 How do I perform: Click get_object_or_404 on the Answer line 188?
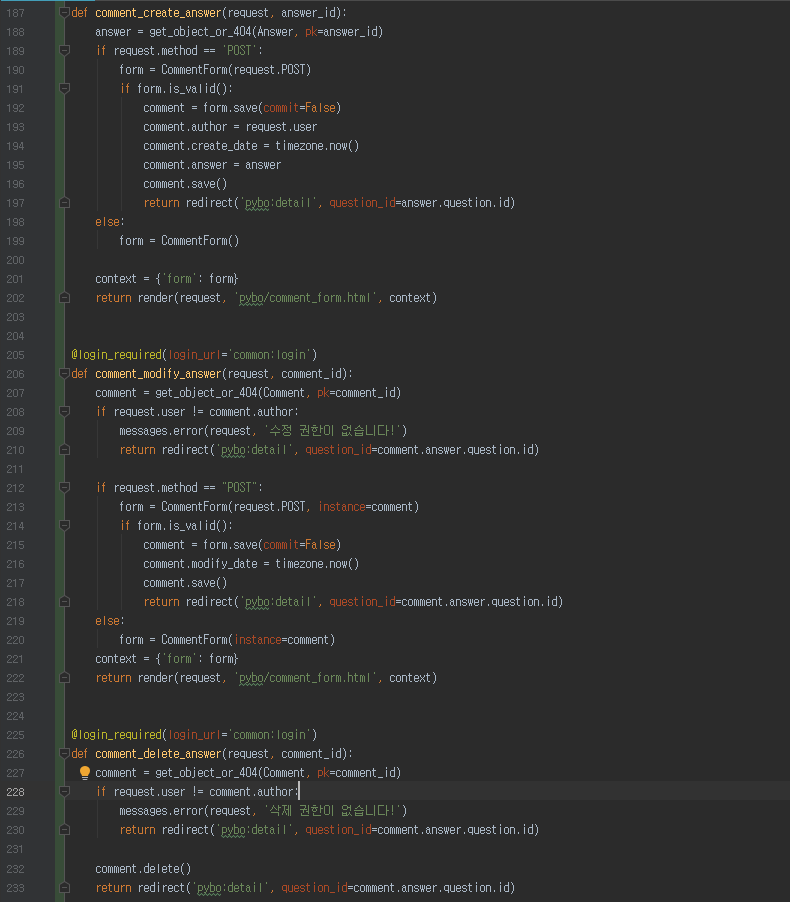pyautogui.click(x=201, y=32)
